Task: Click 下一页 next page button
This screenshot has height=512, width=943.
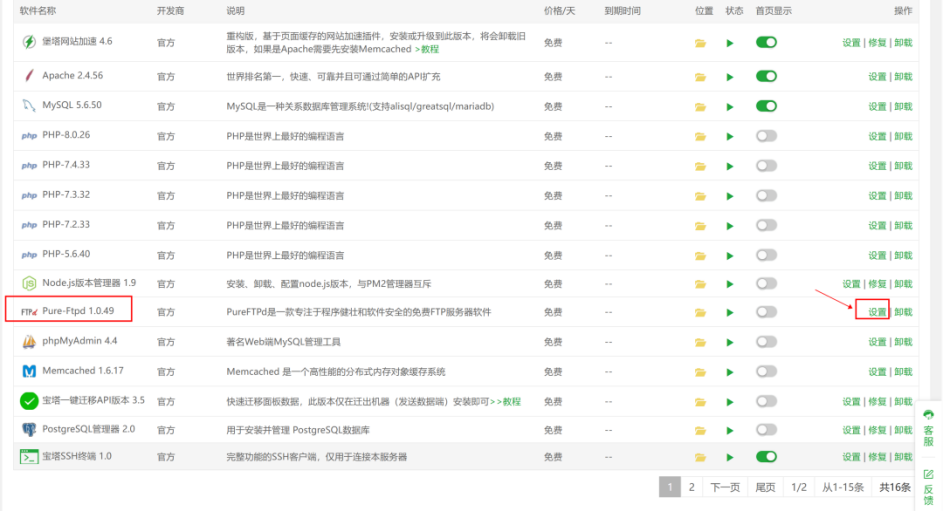Action: point(725,487)
